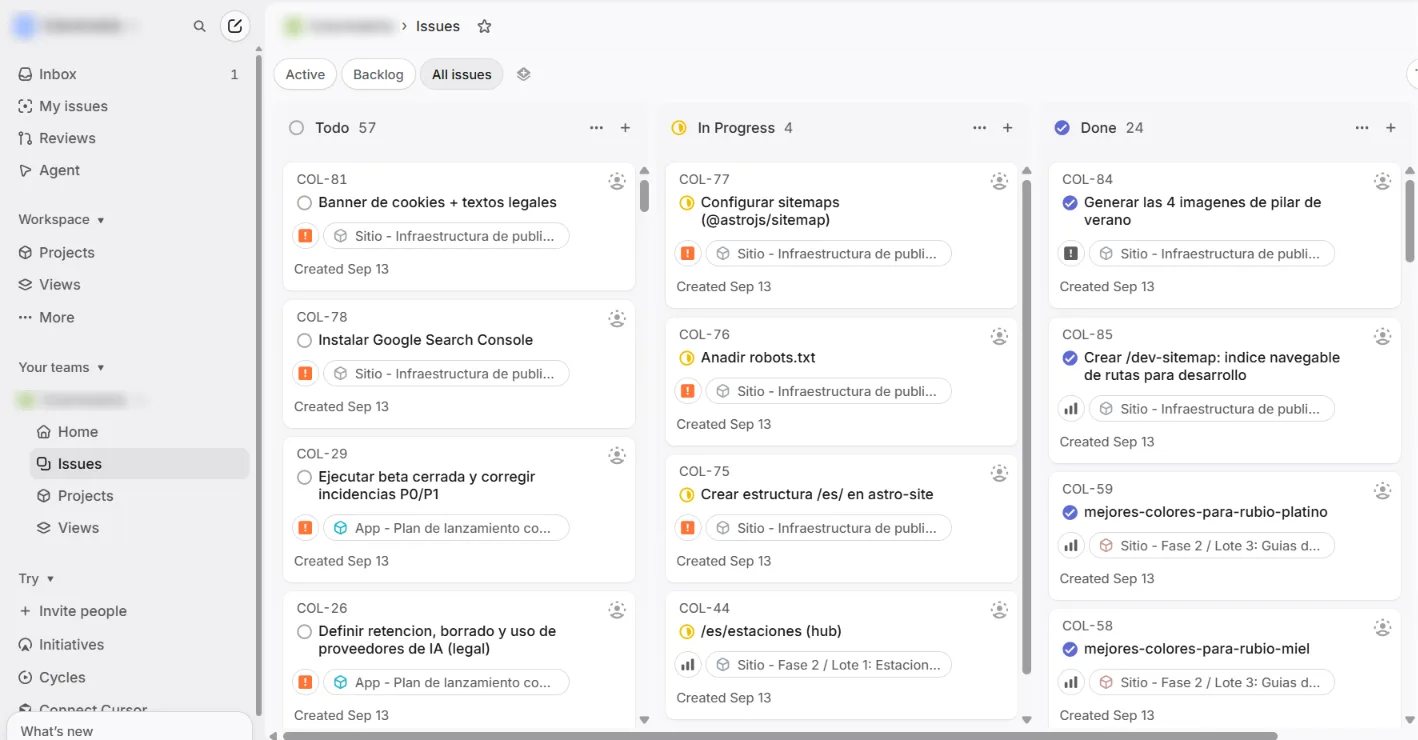Switch to the Backlog tab
Viewport: 1418px width, 740px height.
click(378, 74)
